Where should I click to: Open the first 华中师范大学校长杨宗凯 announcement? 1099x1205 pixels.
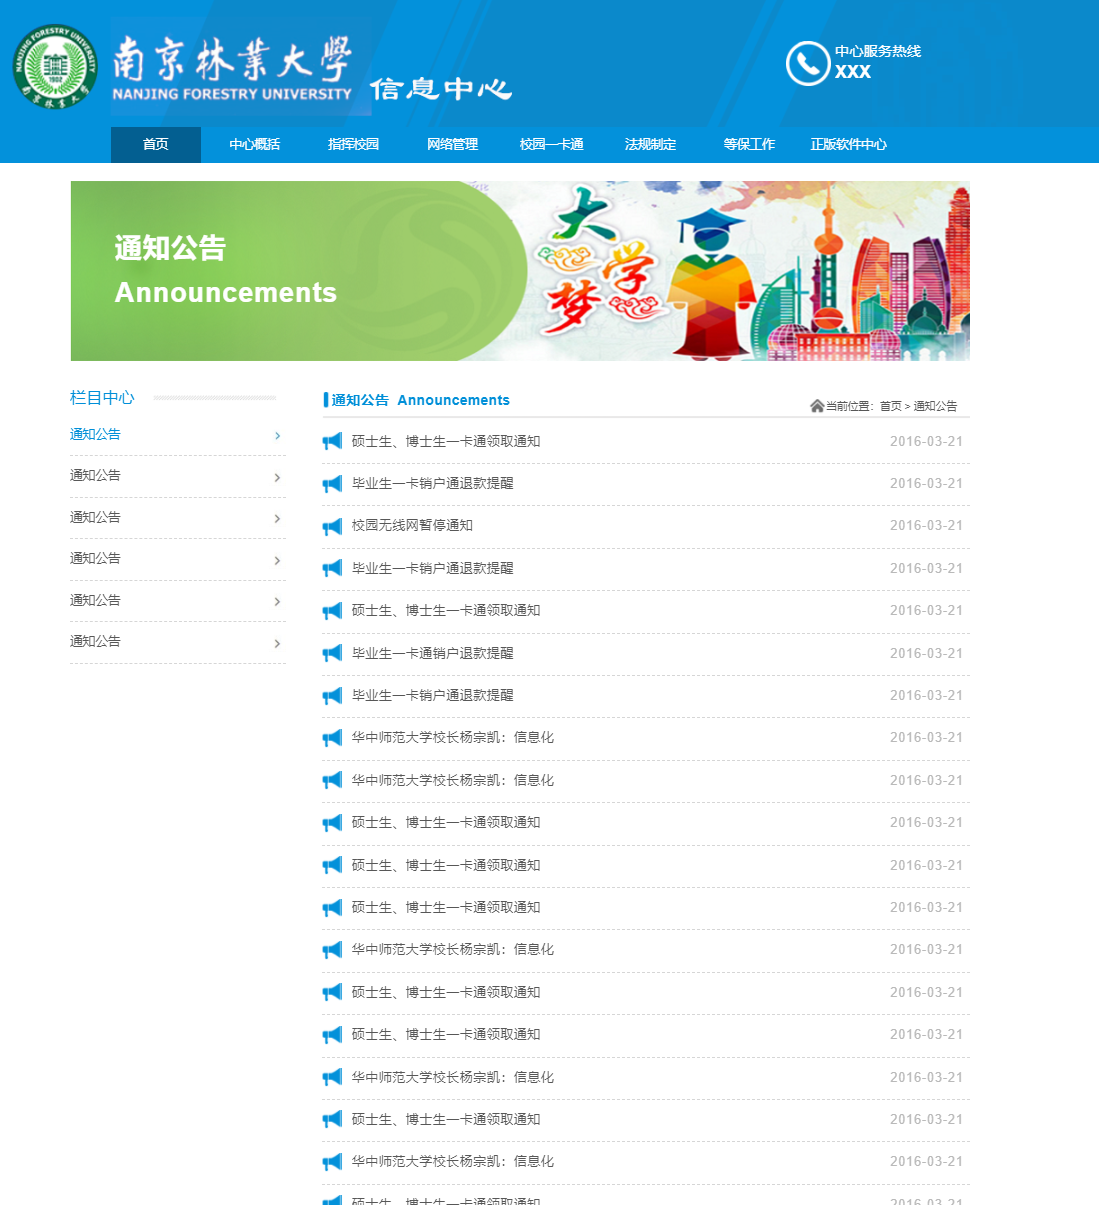click(453, 737)
